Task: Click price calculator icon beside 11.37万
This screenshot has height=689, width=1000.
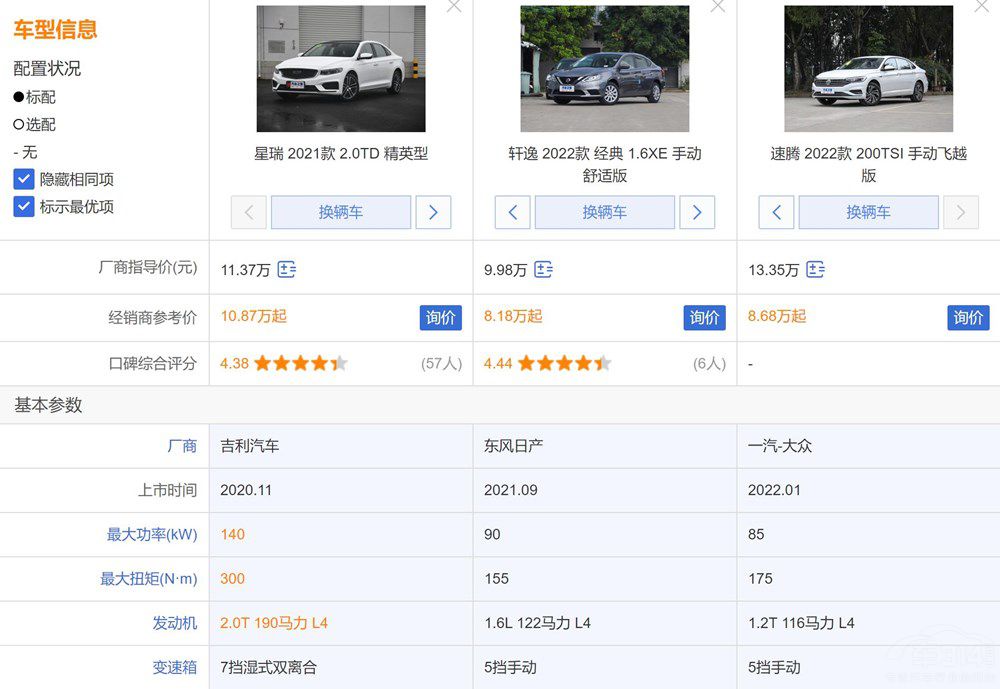Action: click(286, 270)
